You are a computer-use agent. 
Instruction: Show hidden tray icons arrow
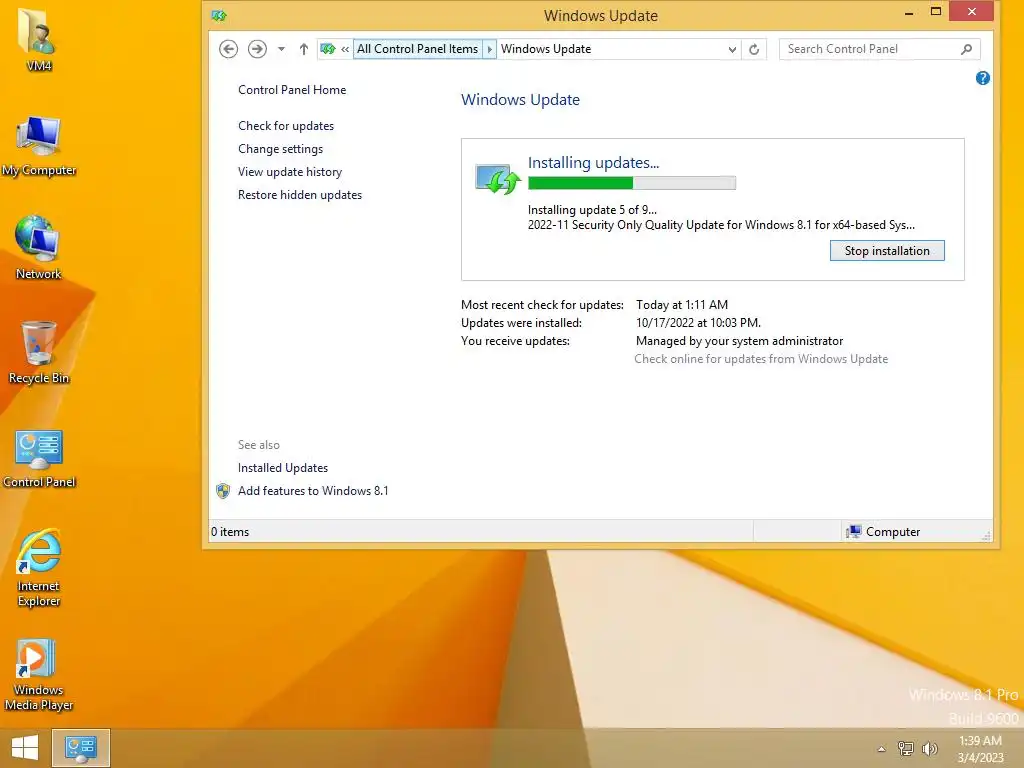pos(881,749)
